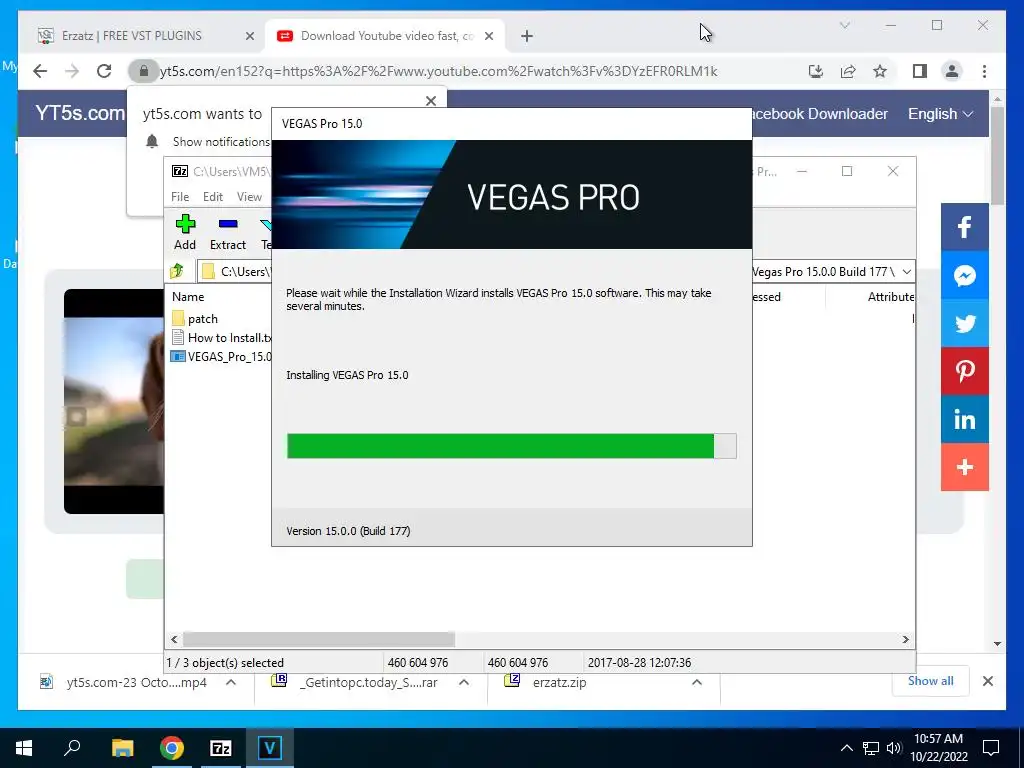Image resolution: width=1024 pixels, height=768 pixels.
Task: Click the video thumbnail preview
Action: coord(114,401)
